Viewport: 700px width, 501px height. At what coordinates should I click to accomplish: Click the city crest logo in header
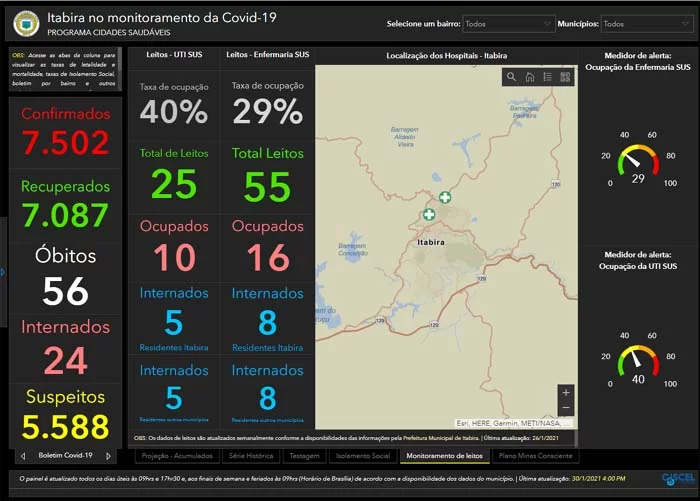click(26, 23)
